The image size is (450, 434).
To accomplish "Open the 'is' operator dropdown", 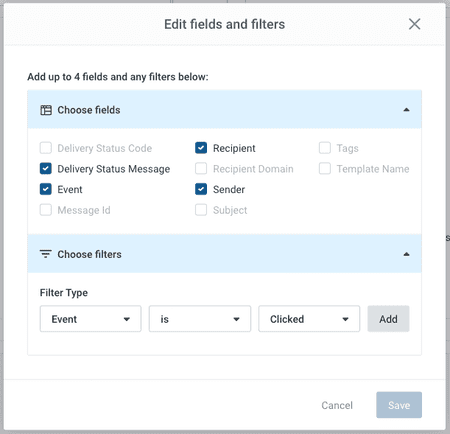I will point(200,319).
